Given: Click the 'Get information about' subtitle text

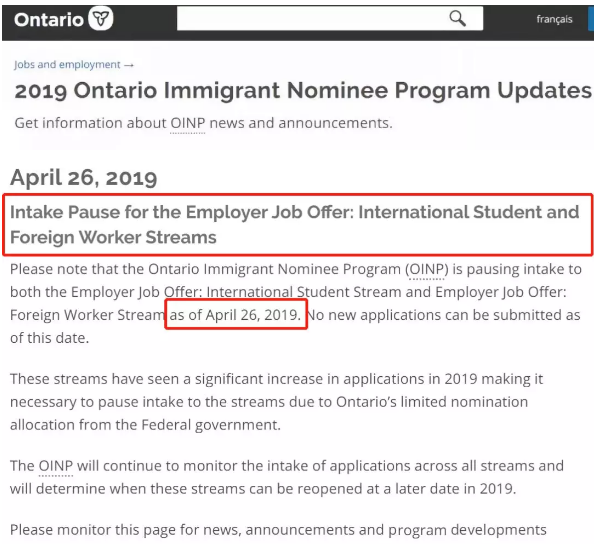Looking at the screenshot, I should pos(203,123).
